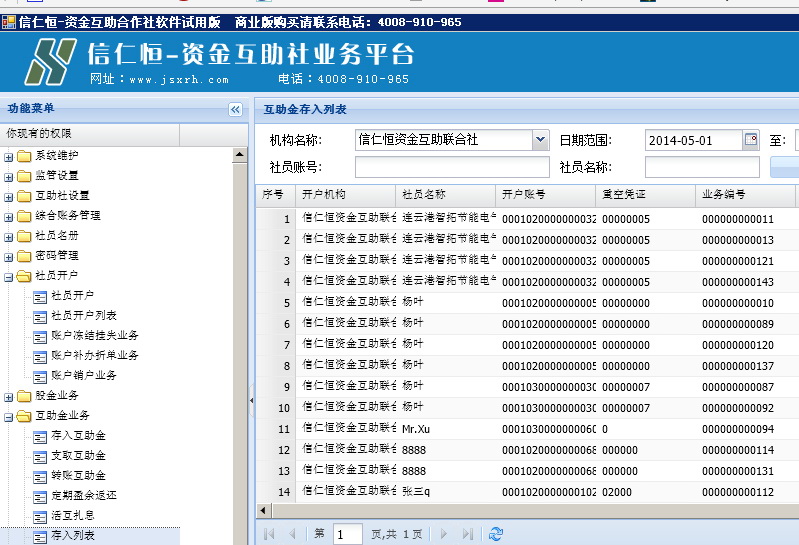Select row with 业务编号 000000000011

[x=527, y=219]
